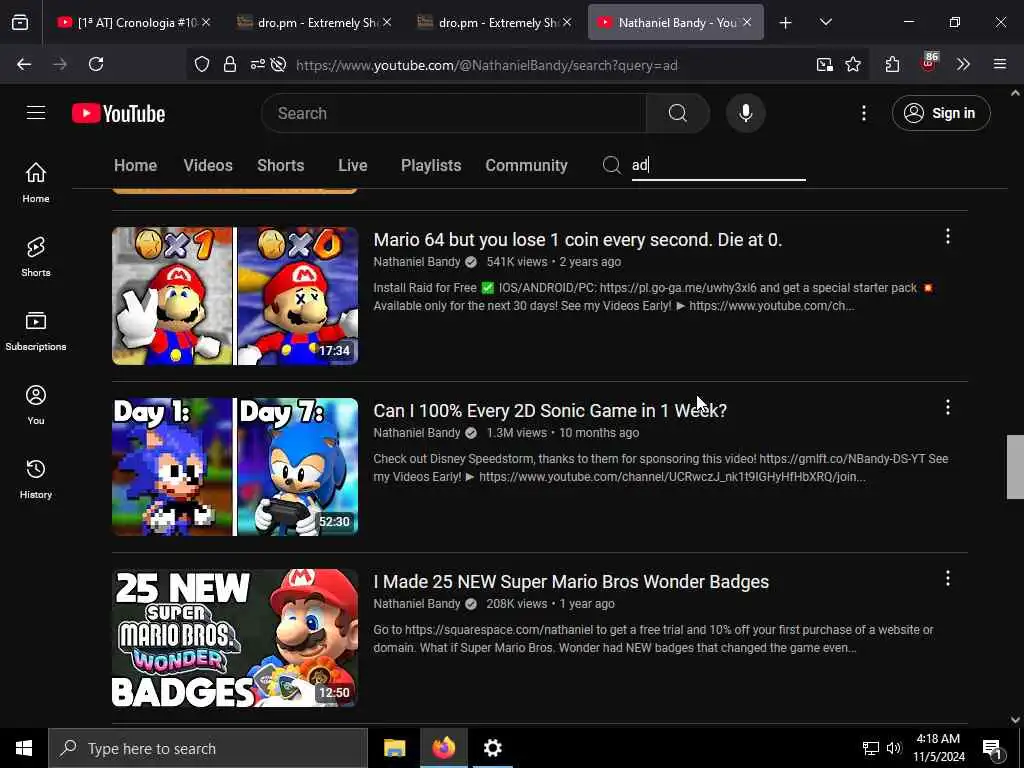Switch to channel Shorts tab
The image size is (1024, 768).
pyautogui.click(x=280, y=165)
